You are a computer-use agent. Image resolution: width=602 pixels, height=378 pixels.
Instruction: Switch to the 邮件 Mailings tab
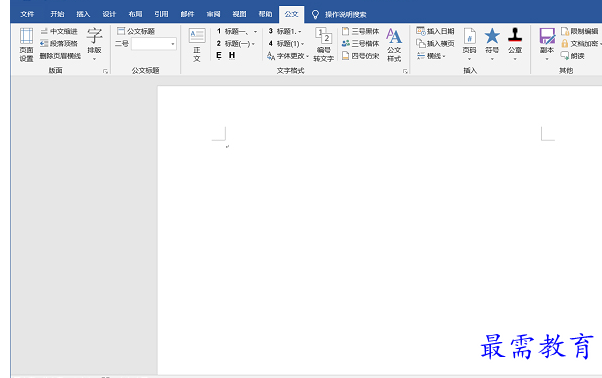click(x=187, y=15)
